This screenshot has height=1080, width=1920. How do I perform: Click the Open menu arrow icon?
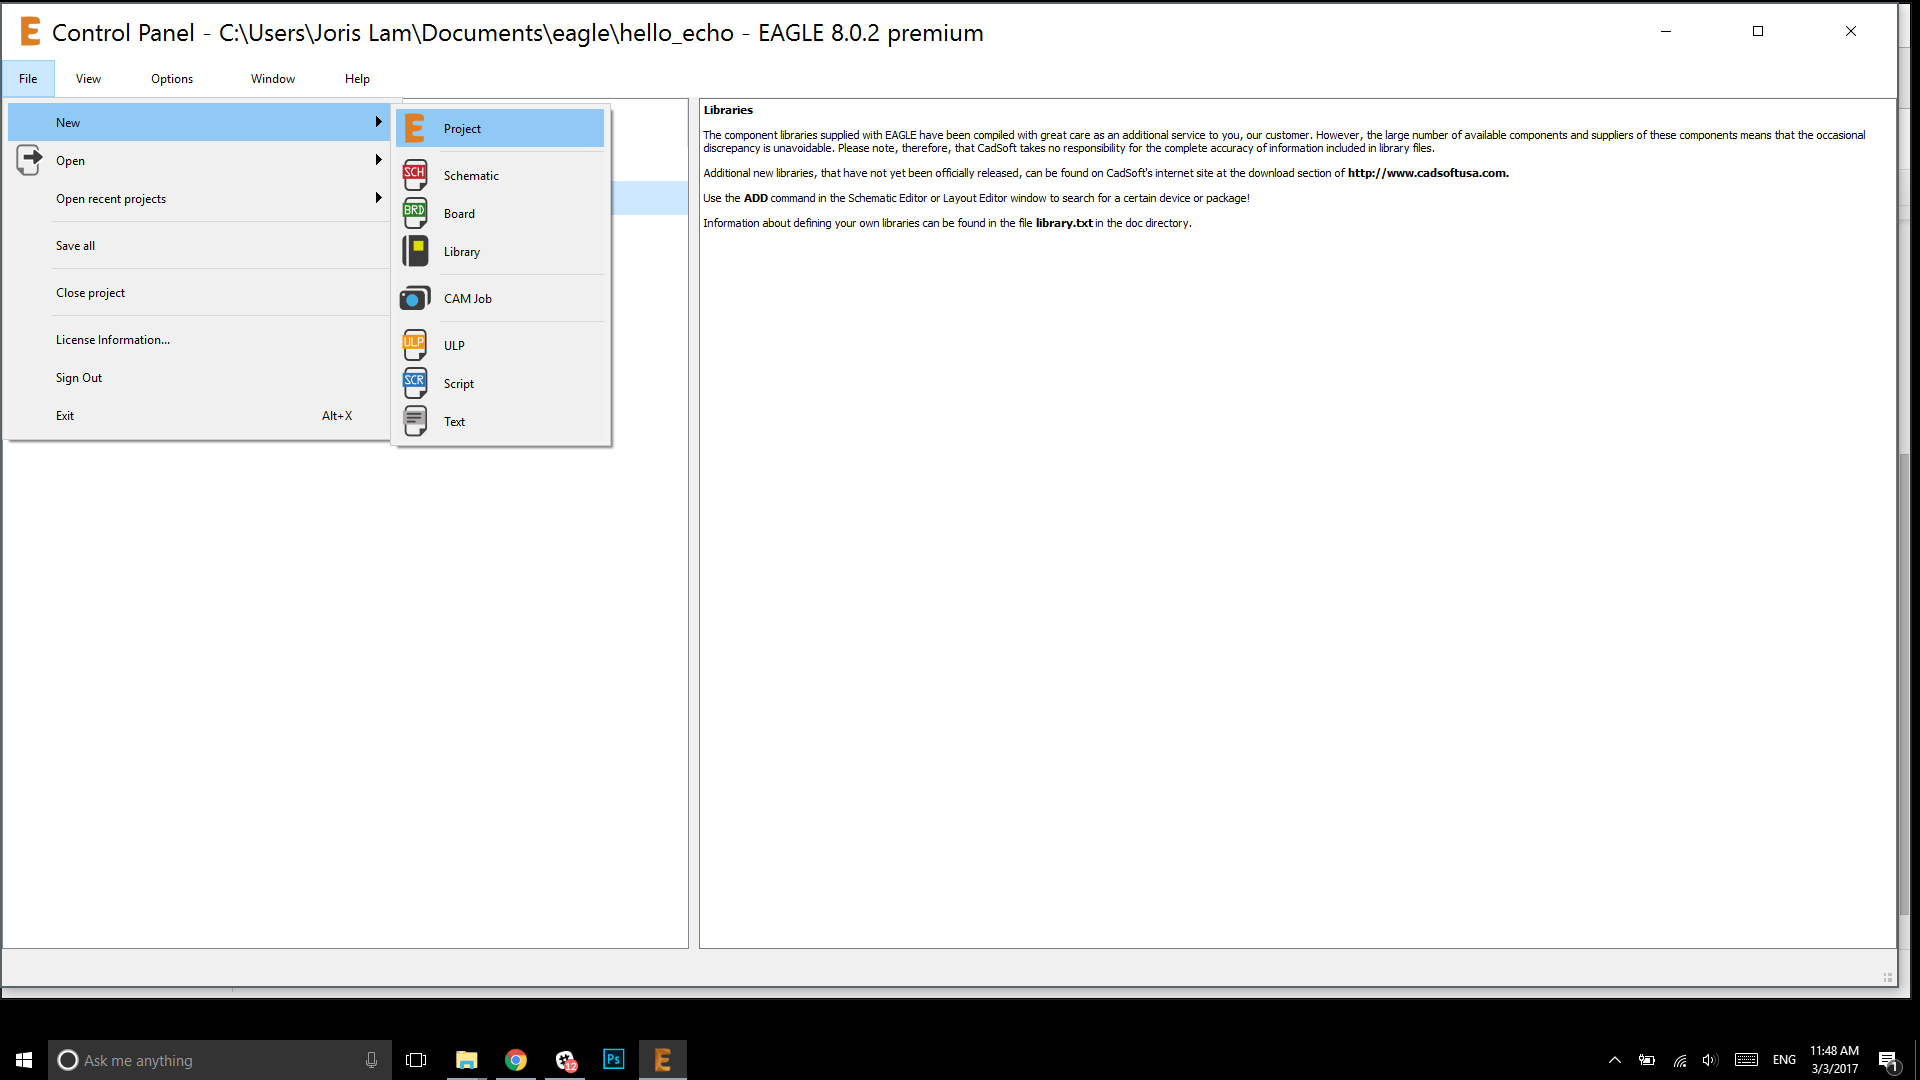[x=29, y=160]
